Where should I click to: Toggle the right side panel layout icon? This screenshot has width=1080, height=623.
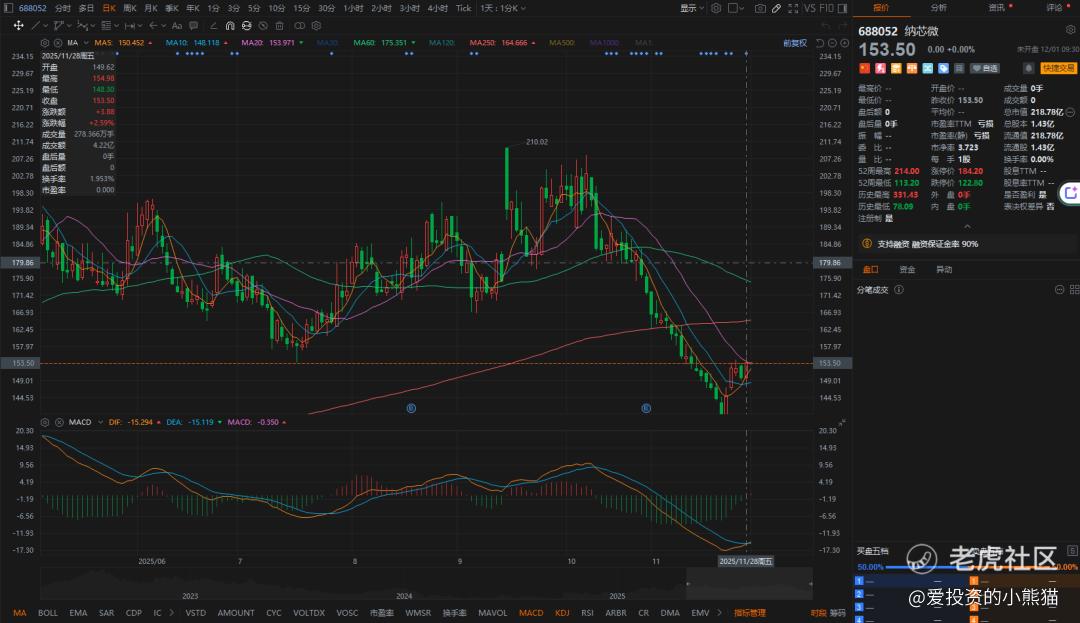pyautogui.click(x=842, y=8)
